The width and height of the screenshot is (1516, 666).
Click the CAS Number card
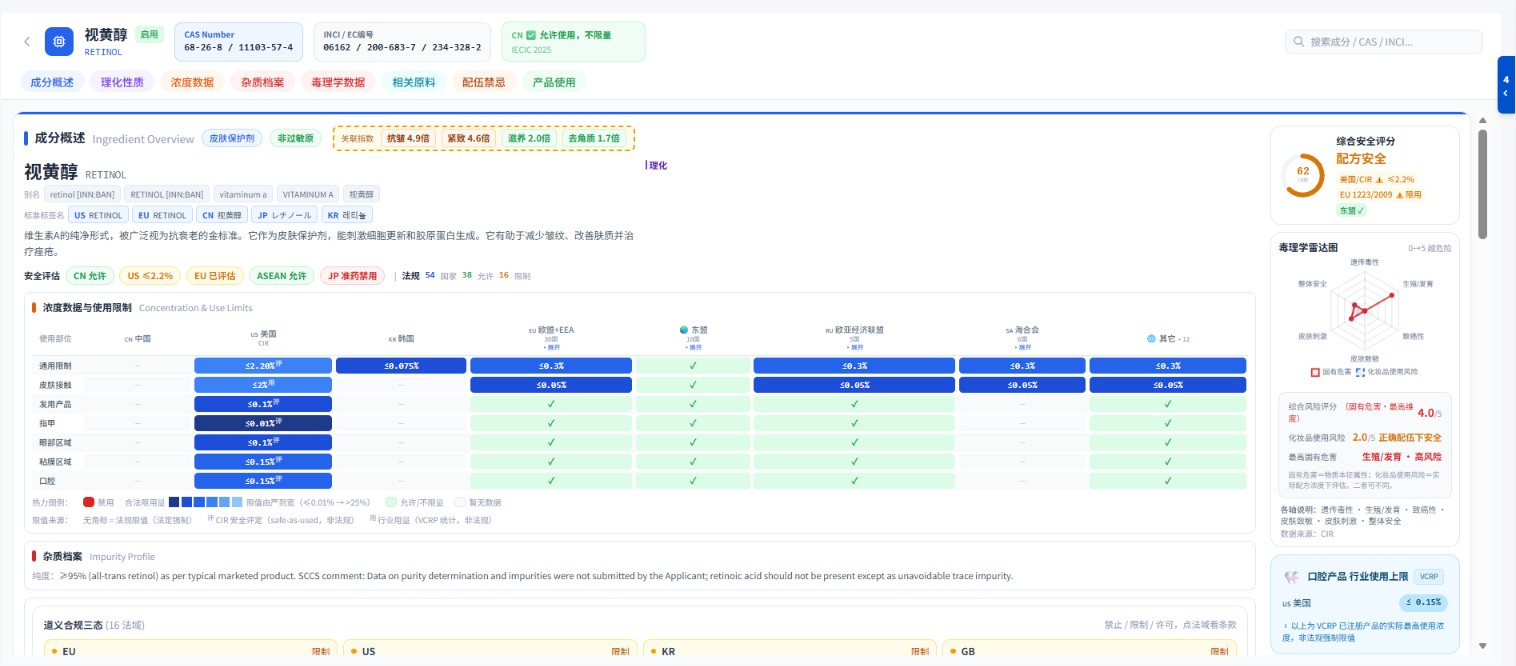pos(238,41)
